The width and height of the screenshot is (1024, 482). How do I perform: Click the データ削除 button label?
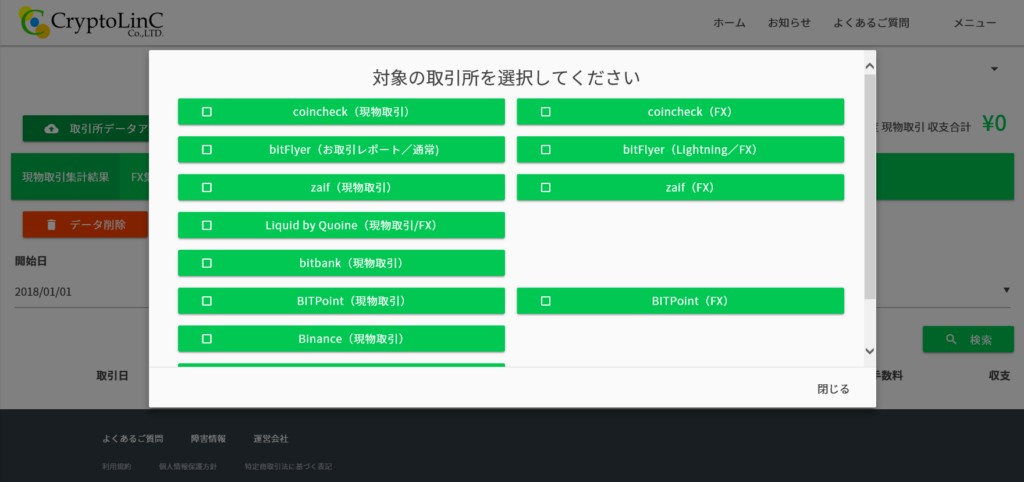(x=98, y=225)
